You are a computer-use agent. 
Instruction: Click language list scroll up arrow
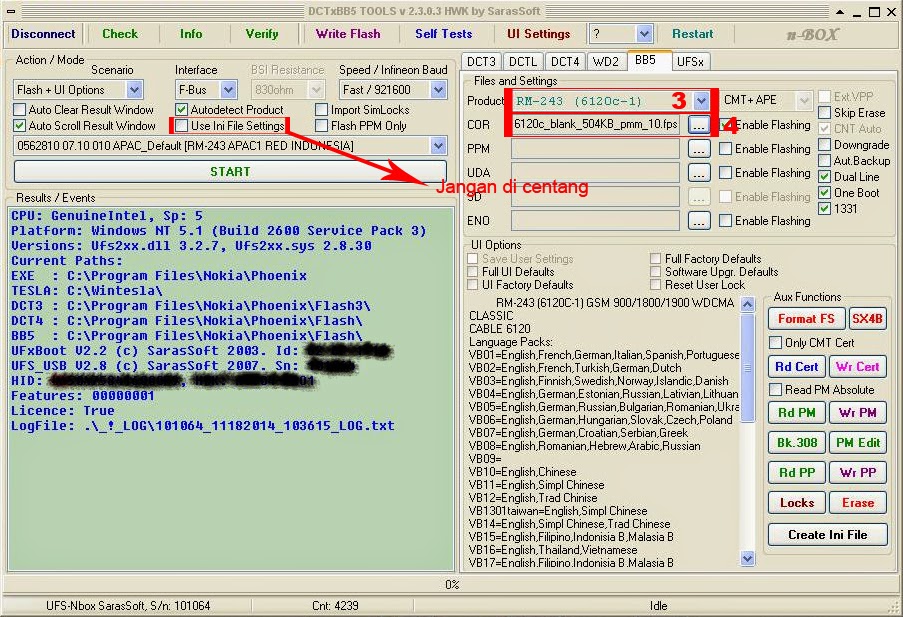pyautogui.click(x=748, y=304)
